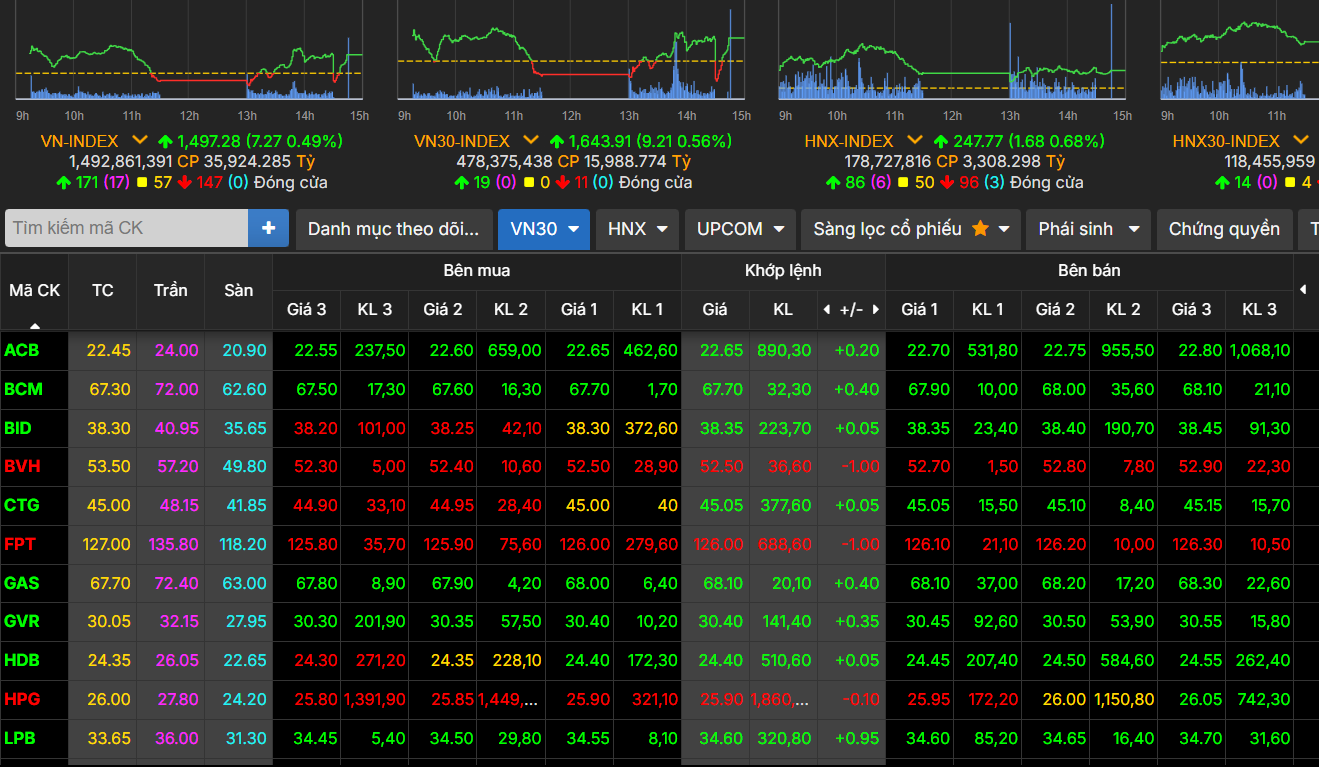Click the Bên bán header group
The height and width of the screenshot is (767, 1319).
pos(1089,271)
